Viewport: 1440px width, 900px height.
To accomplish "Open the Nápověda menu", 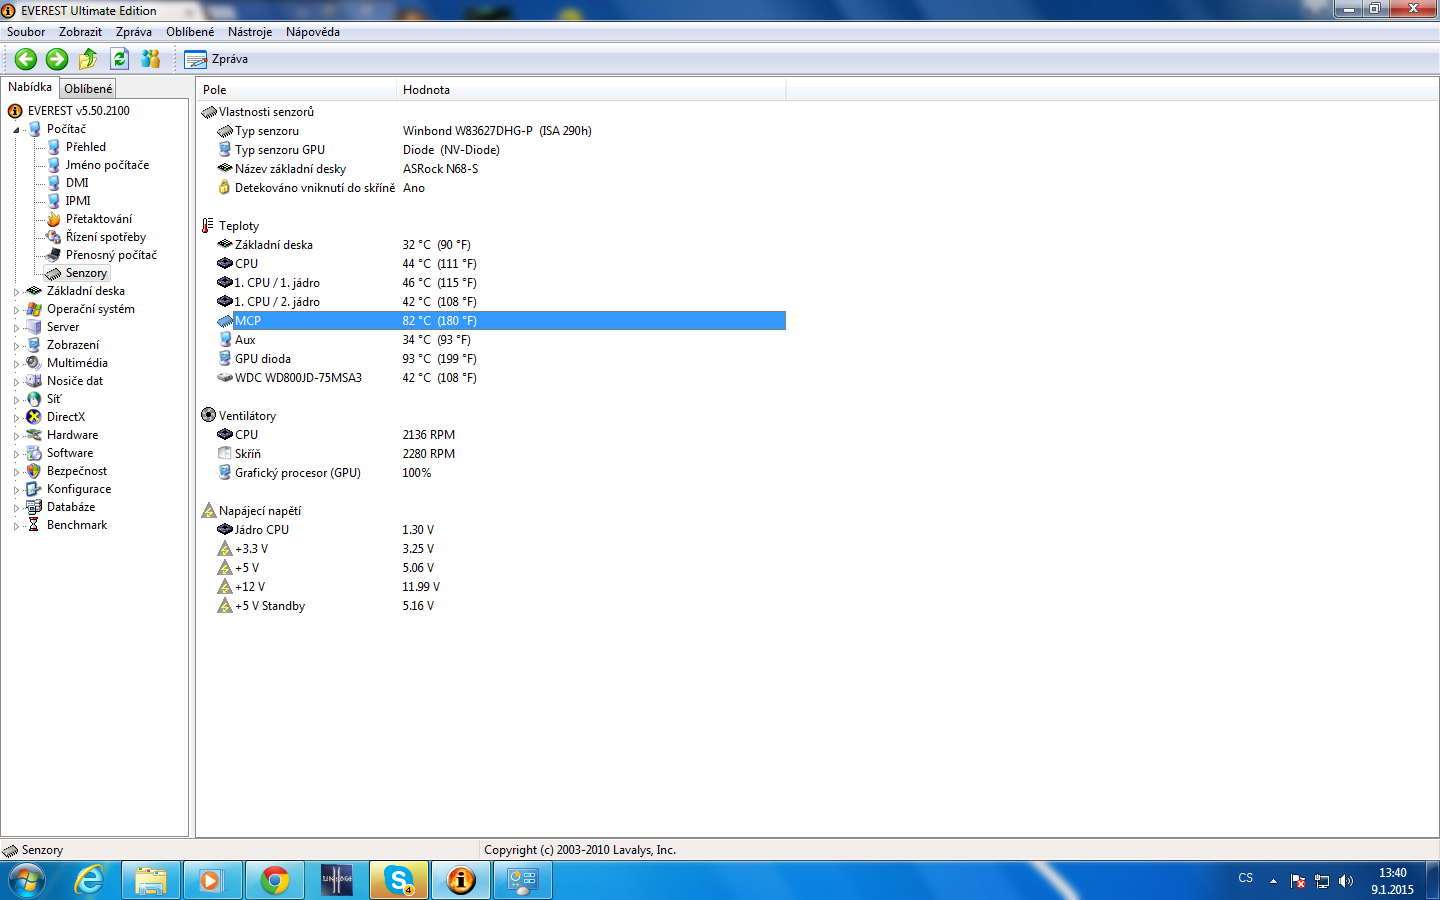I will [x=313, y=32].
